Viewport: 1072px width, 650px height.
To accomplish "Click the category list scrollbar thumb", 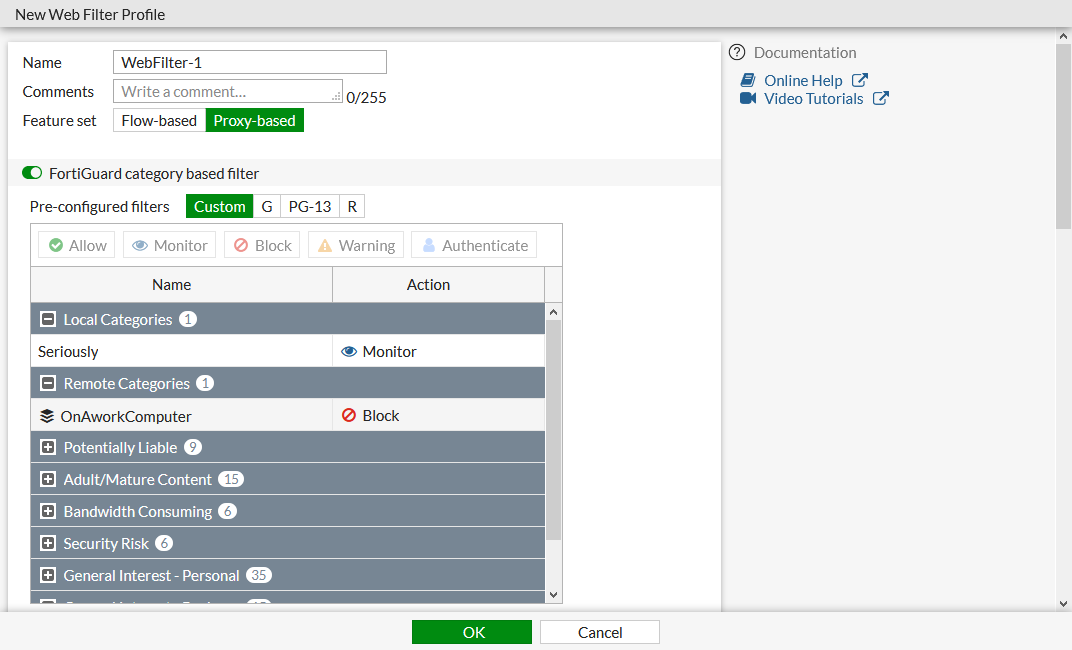I will pos(554,429).
